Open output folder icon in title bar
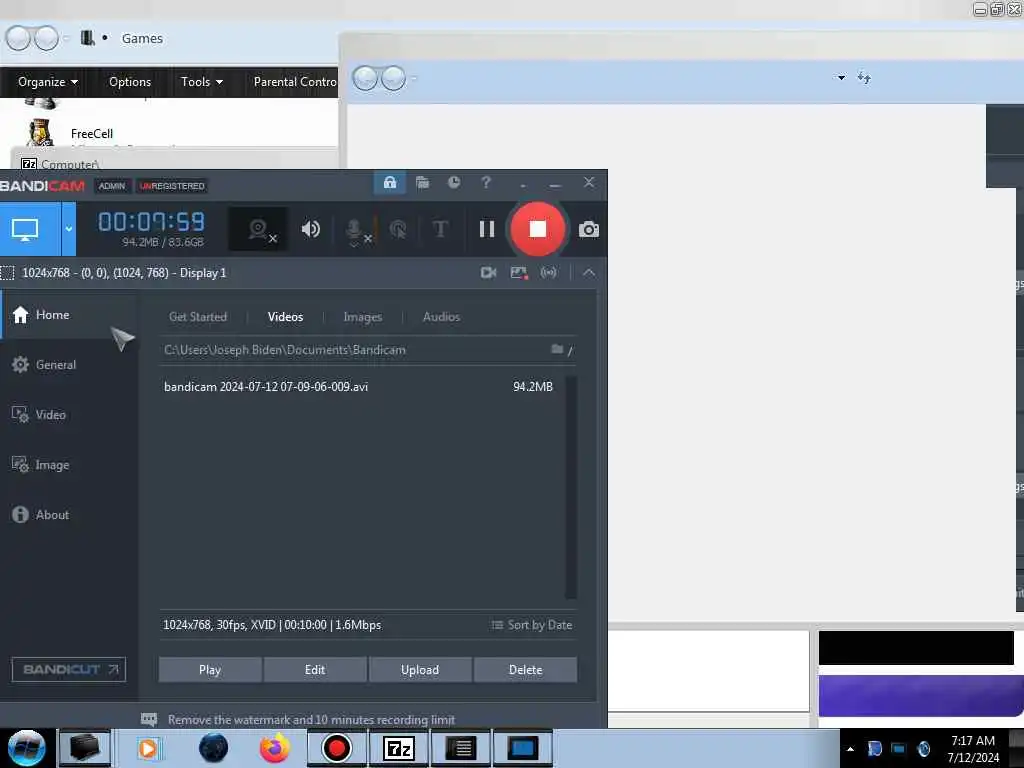Screen dimensions: 1024x768 pos(423,182)
